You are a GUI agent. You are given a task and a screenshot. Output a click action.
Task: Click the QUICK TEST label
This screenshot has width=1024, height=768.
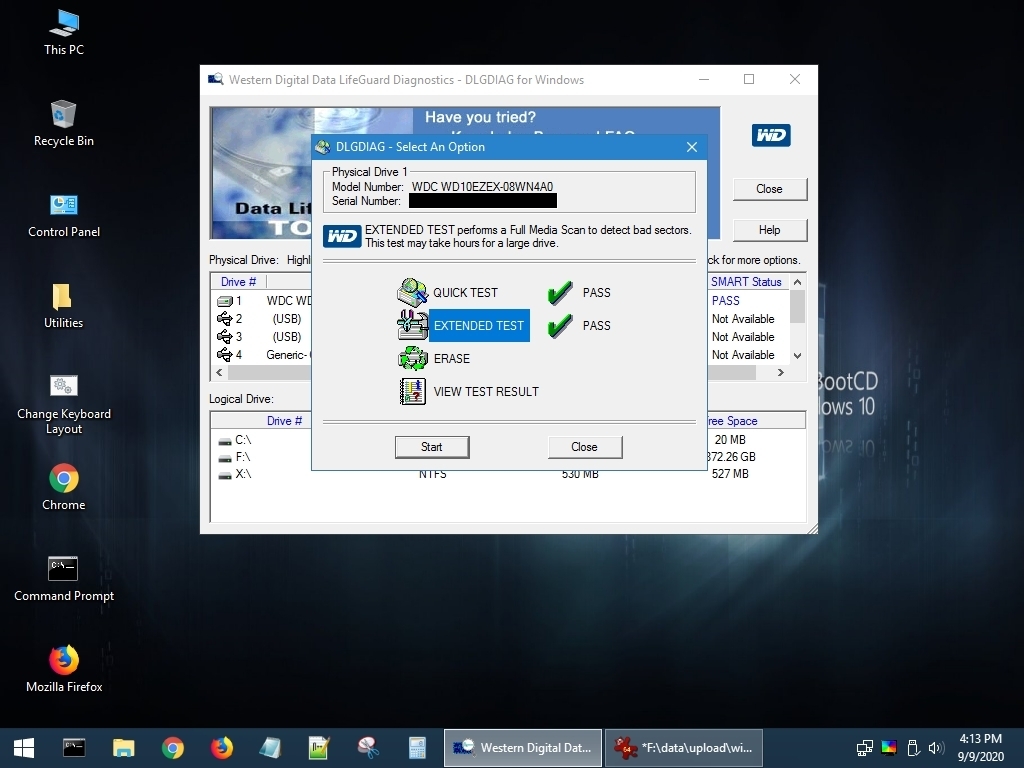(x=465, y=293)
